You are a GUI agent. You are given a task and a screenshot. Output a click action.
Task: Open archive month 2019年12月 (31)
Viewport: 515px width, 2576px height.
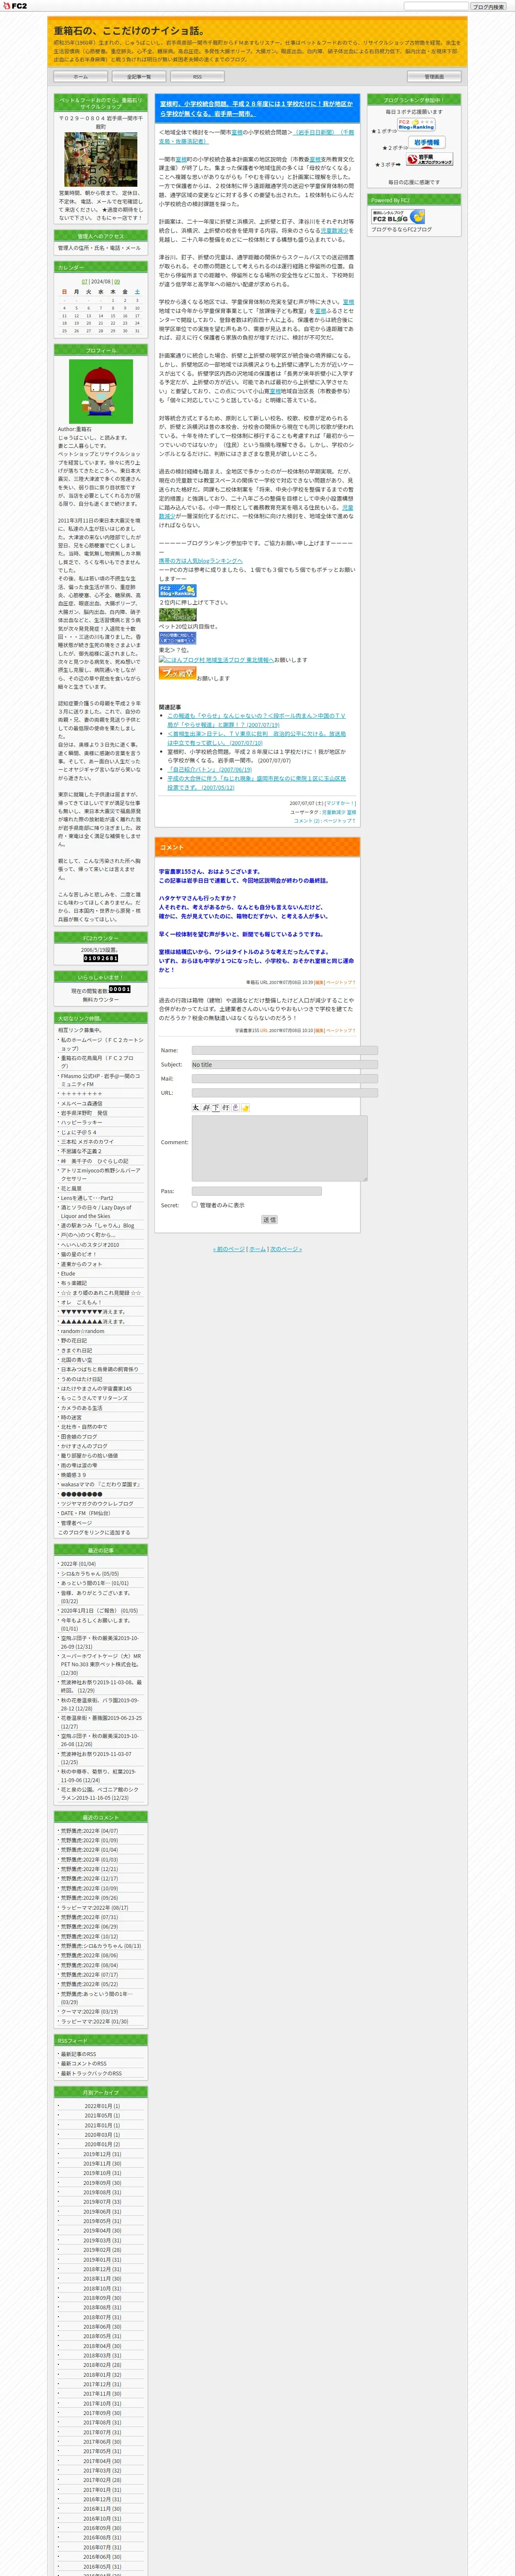click(x=102, y=2155)
